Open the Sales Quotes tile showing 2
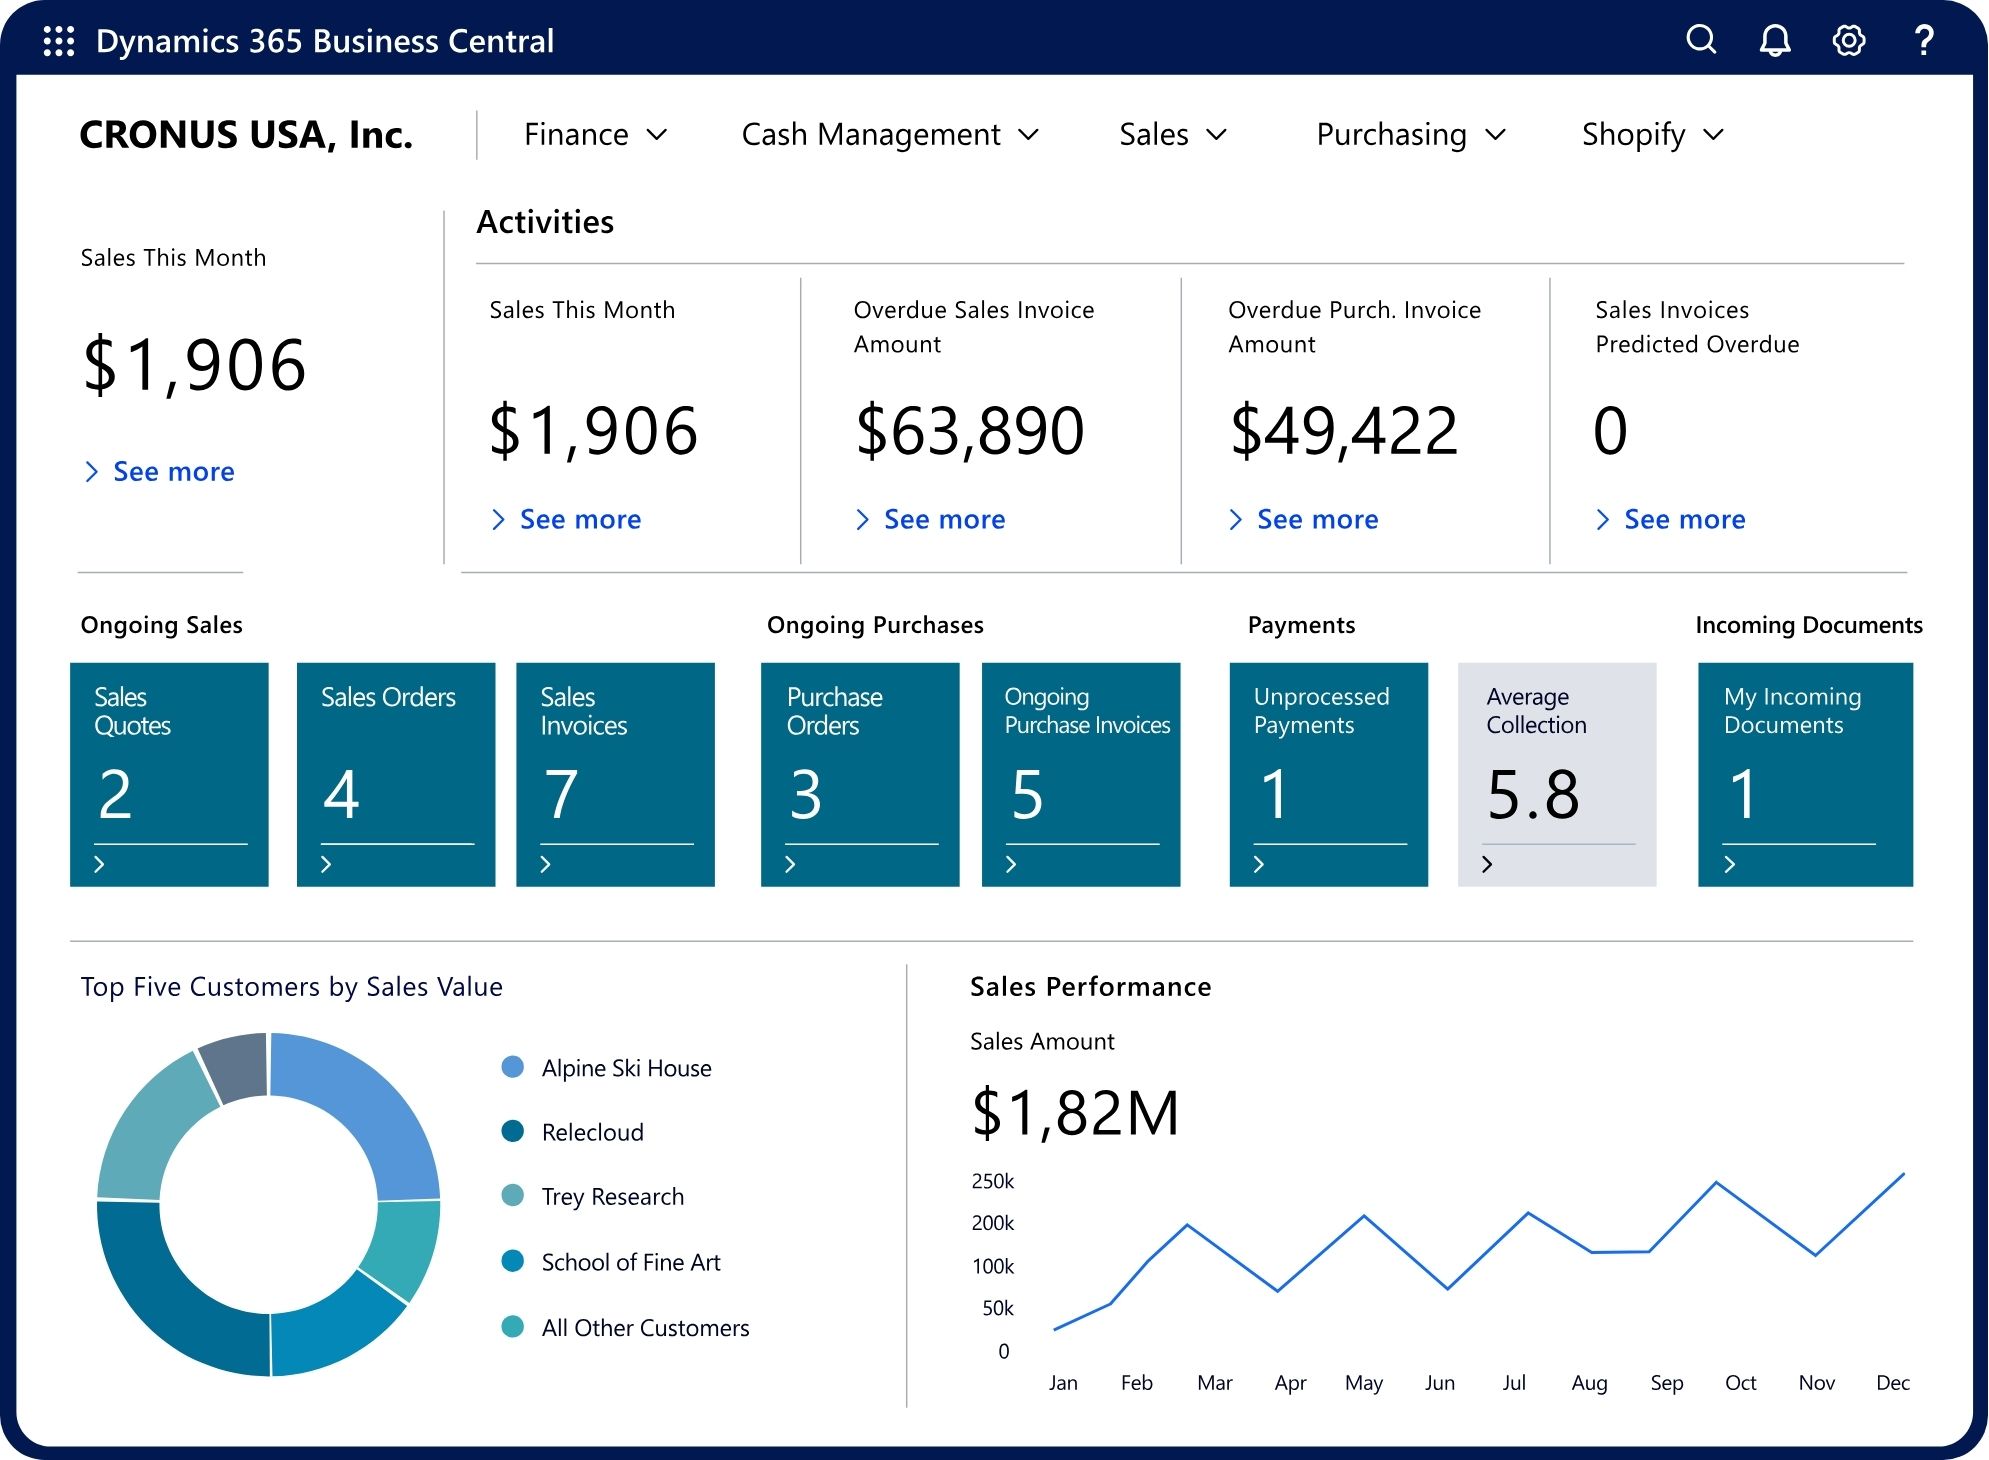The width and height of the screenshot is (1989, 1460). (169, 774)
